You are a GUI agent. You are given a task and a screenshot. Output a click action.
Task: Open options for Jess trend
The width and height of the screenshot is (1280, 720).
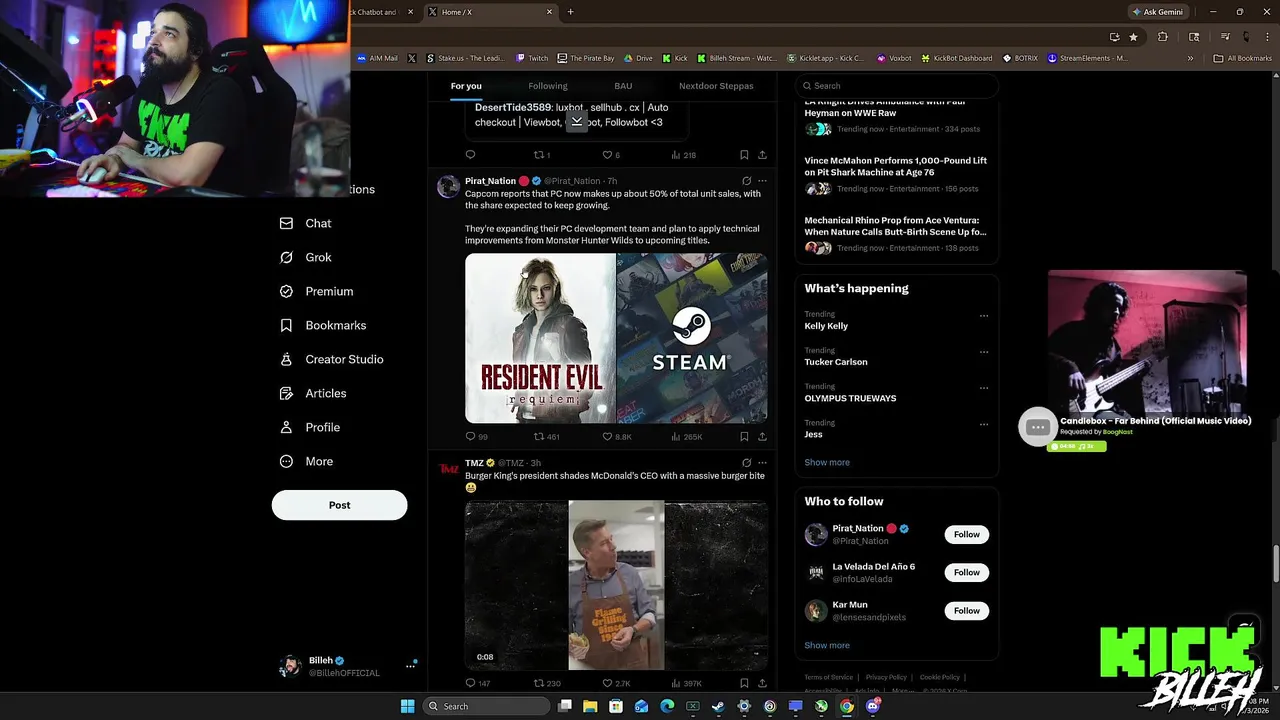[x=984, y=424]
